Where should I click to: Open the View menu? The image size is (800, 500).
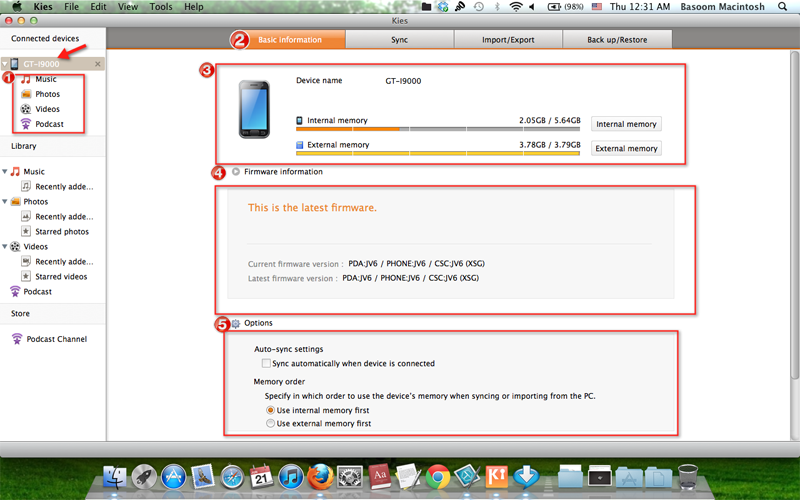[x=128, y=7]
